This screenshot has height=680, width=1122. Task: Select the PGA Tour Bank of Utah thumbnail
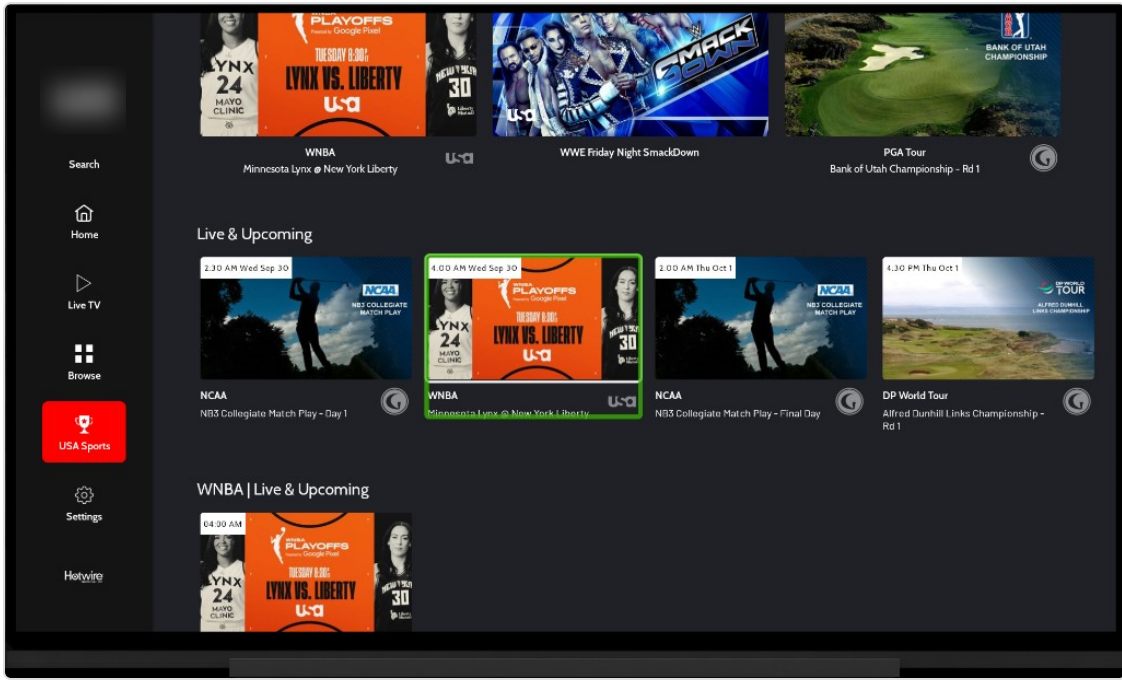coord(922,74)
